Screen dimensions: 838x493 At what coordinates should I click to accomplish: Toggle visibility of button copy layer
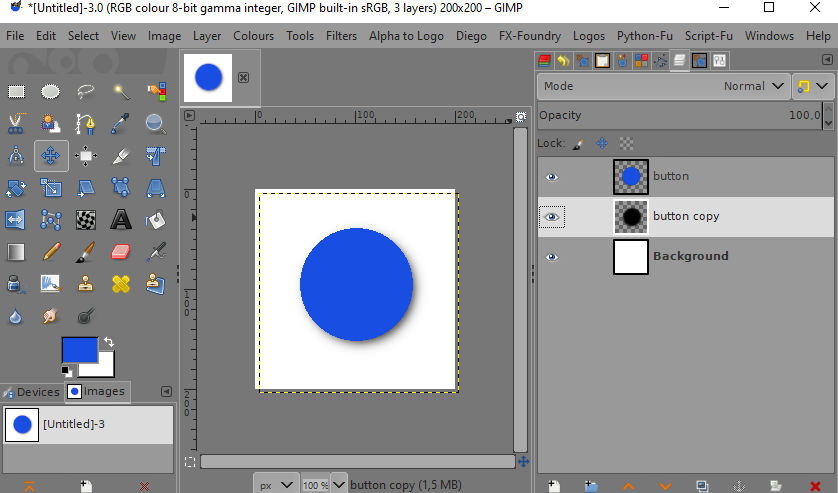(x=552, y=217)
